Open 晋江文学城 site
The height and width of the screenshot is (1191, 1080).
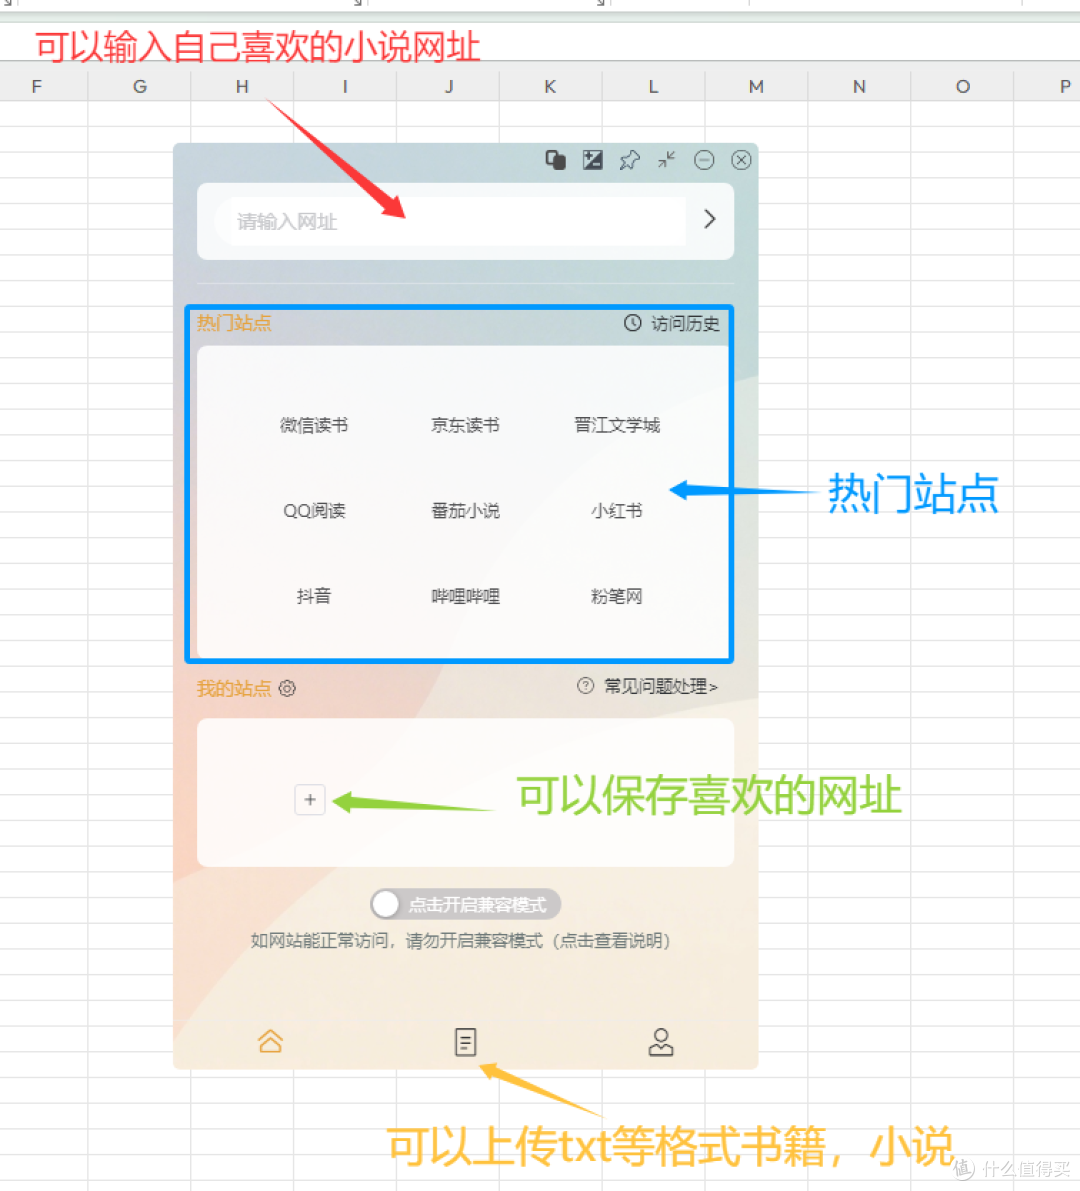tap(617, 425)
